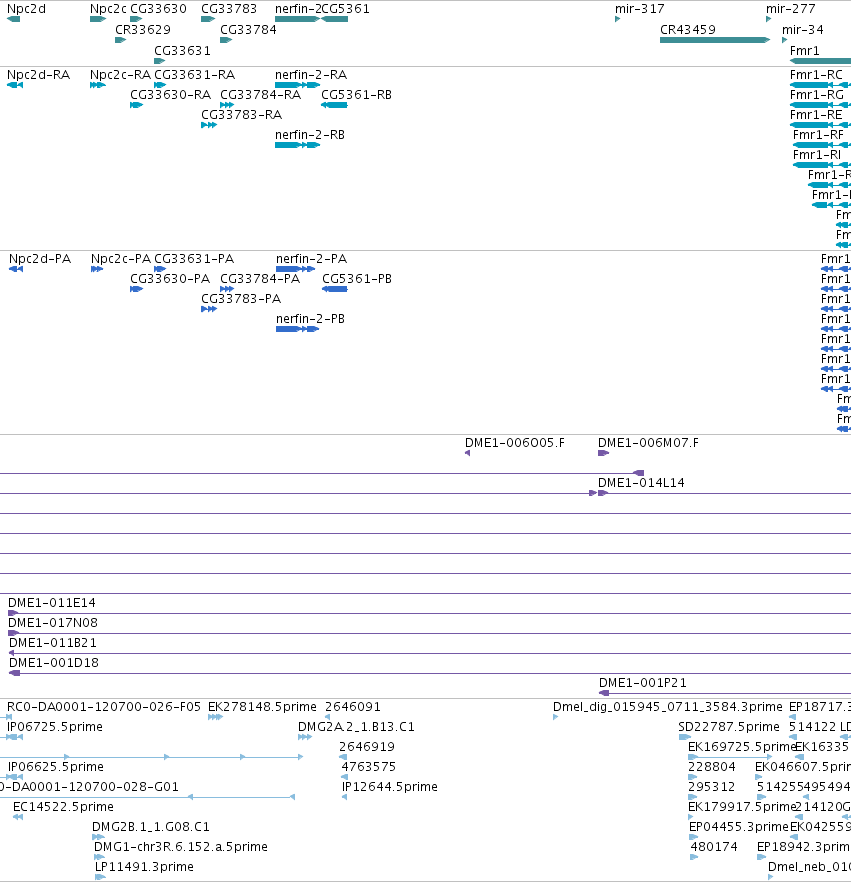Select the CR43459 gene bar

coord(715,40)
